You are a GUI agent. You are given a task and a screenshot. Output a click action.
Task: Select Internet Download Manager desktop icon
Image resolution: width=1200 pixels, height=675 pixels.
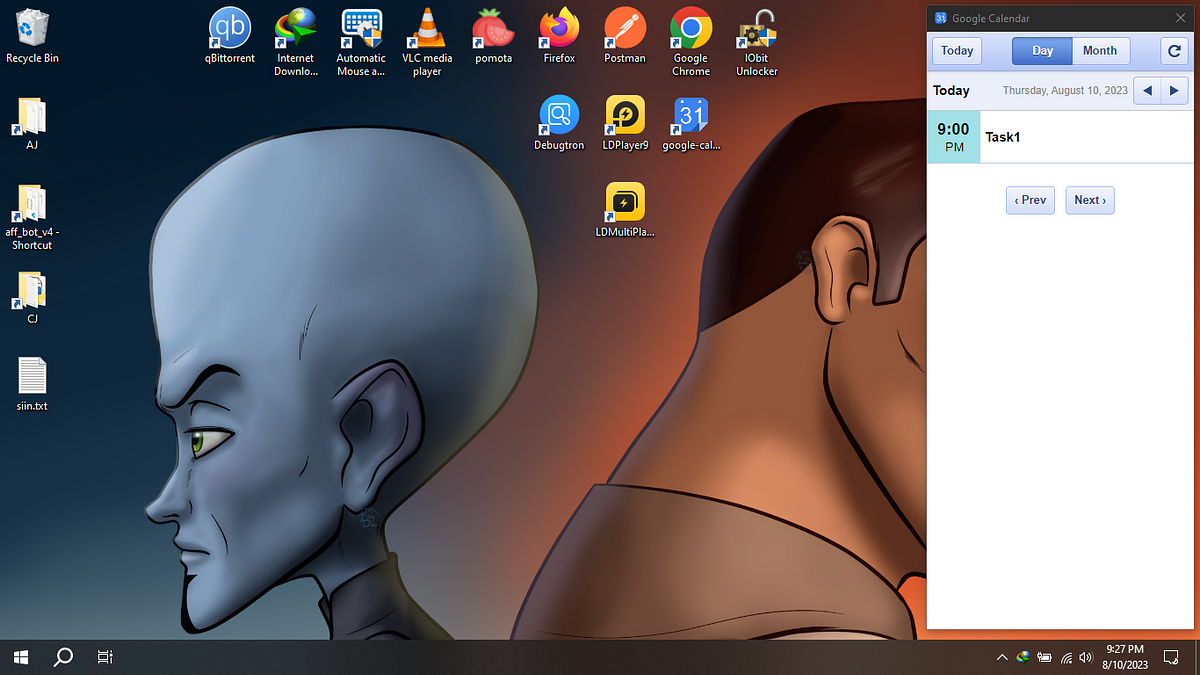tap(295, 42)
